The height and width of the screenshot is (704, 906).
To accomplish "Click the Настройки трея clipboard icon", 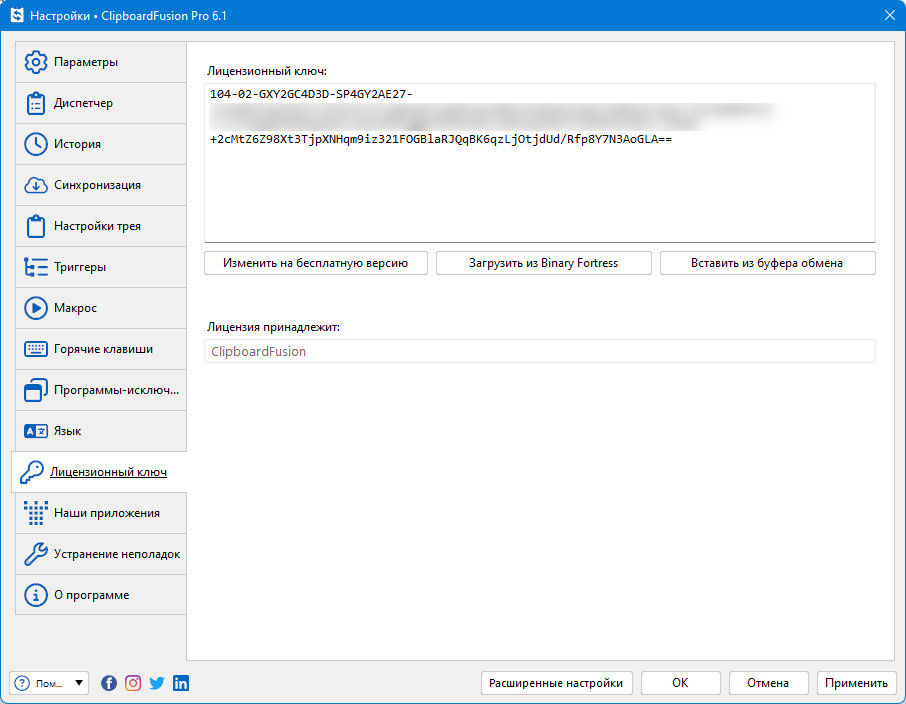I will (x=36, y=226).
